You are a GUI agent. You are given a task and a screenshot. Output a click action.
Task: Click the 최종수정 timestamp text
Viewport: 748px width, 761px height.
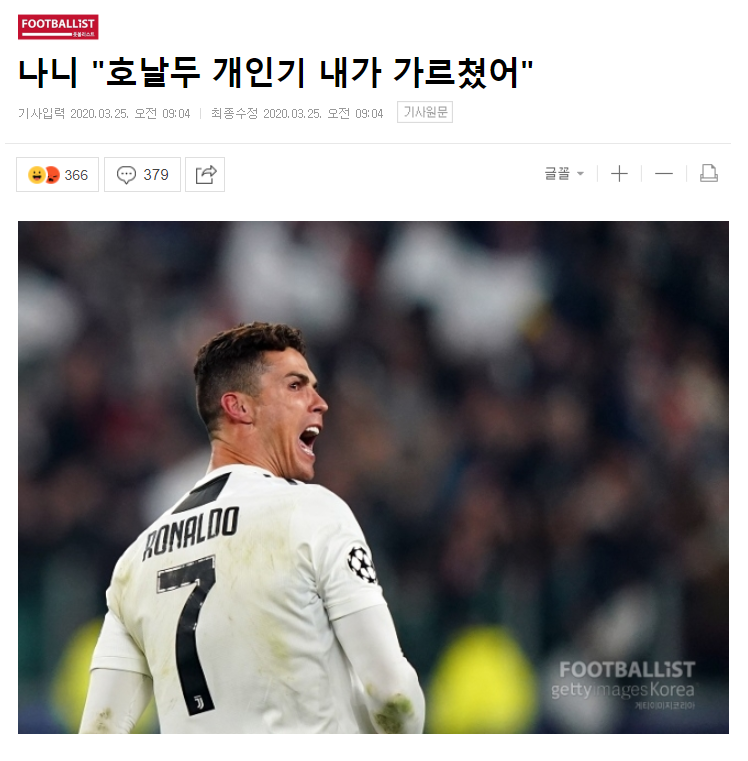pos(297,114)
